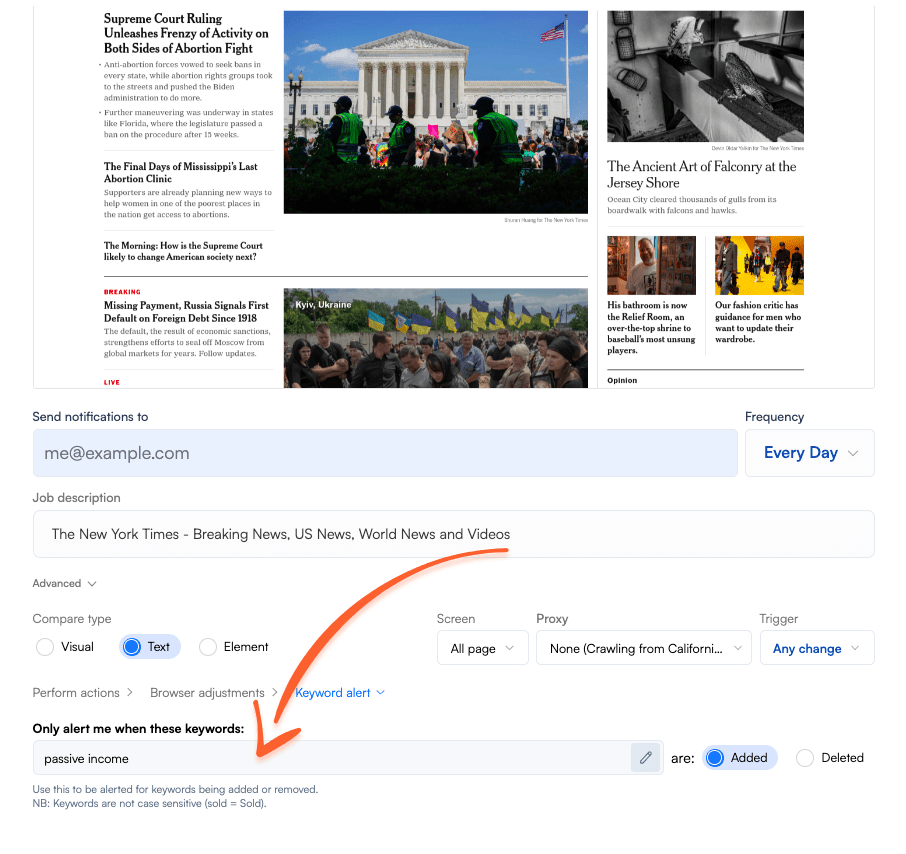Select the Visual compare type
The height and width of the screenshot is (854, 906).
[45, 647]
